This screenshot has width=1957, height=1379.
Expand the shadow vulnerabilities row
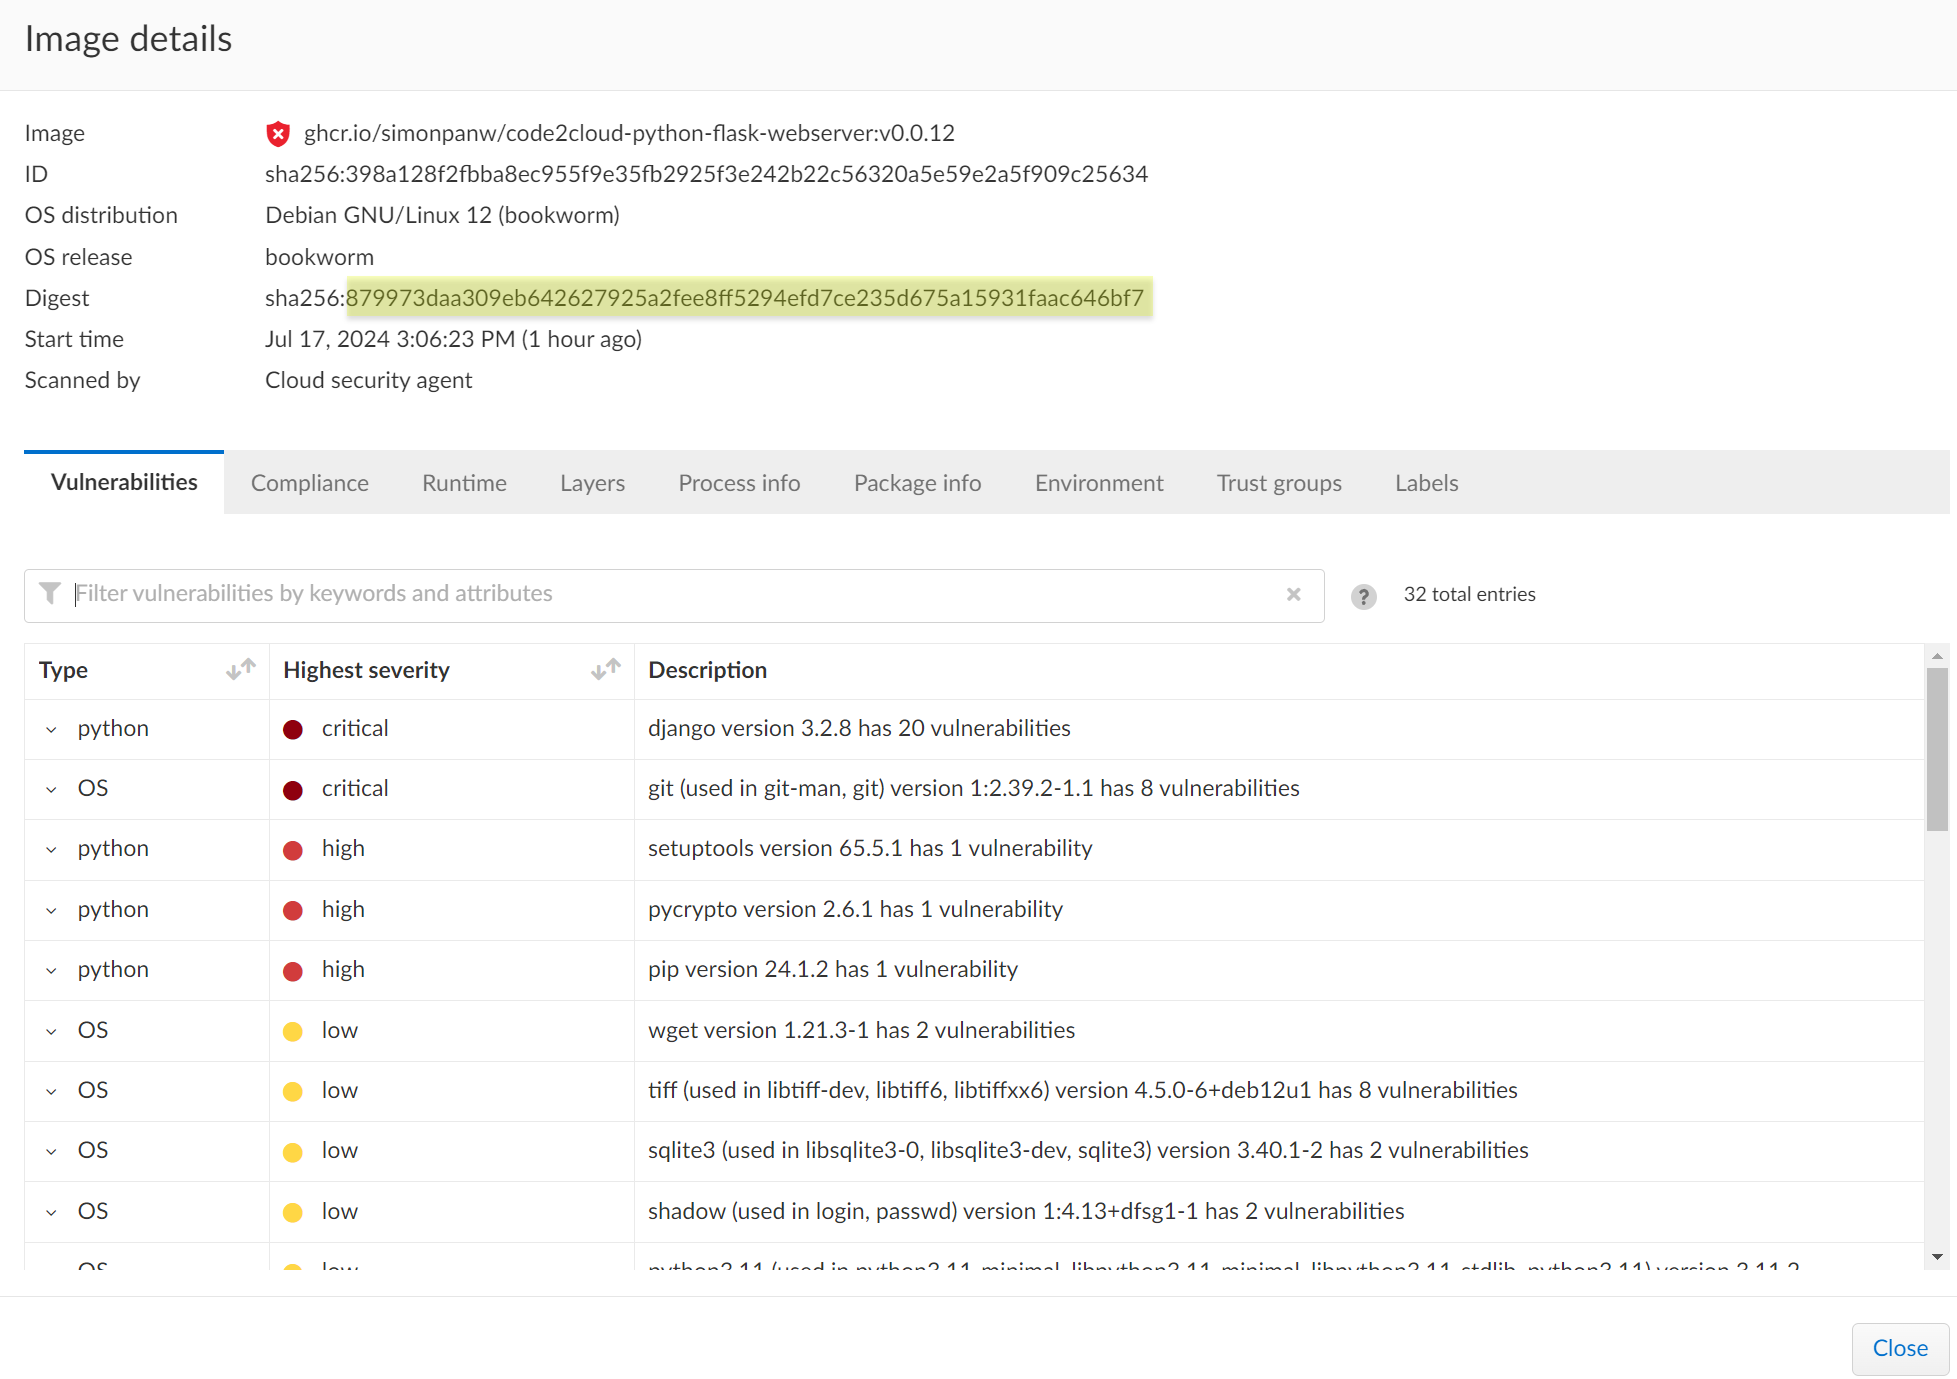[x=51, y=1213]
